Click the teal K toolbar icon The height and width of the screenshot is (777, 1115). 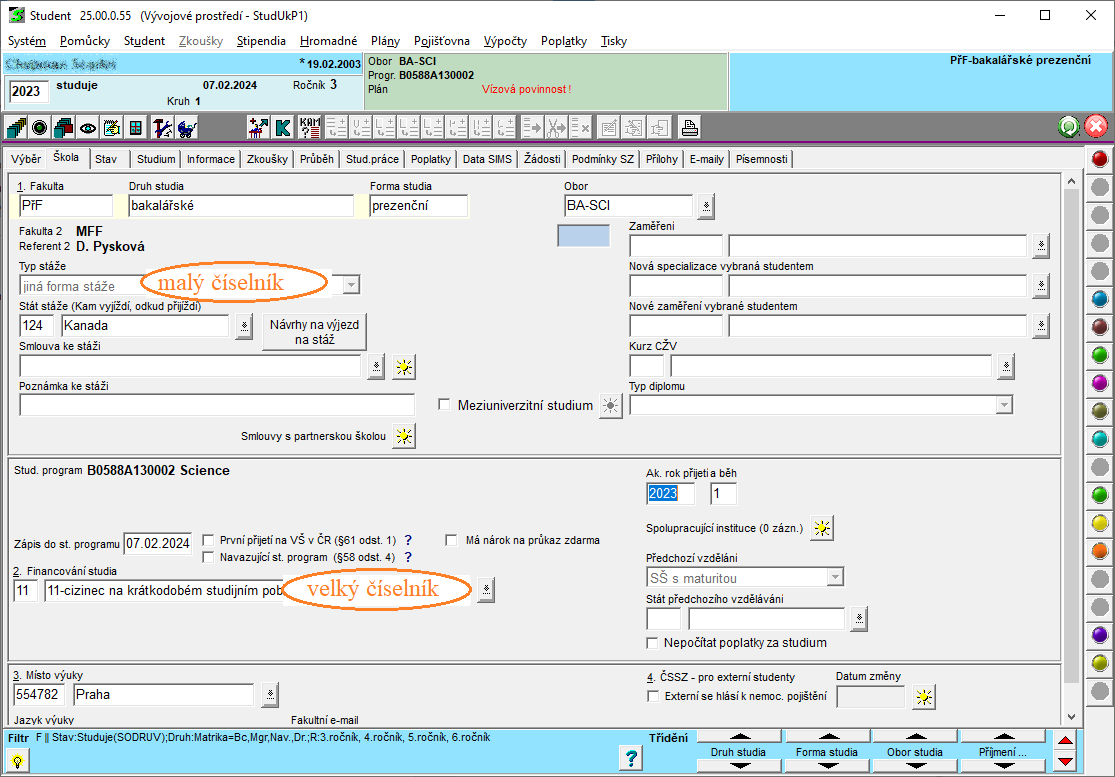click(283, 128)
